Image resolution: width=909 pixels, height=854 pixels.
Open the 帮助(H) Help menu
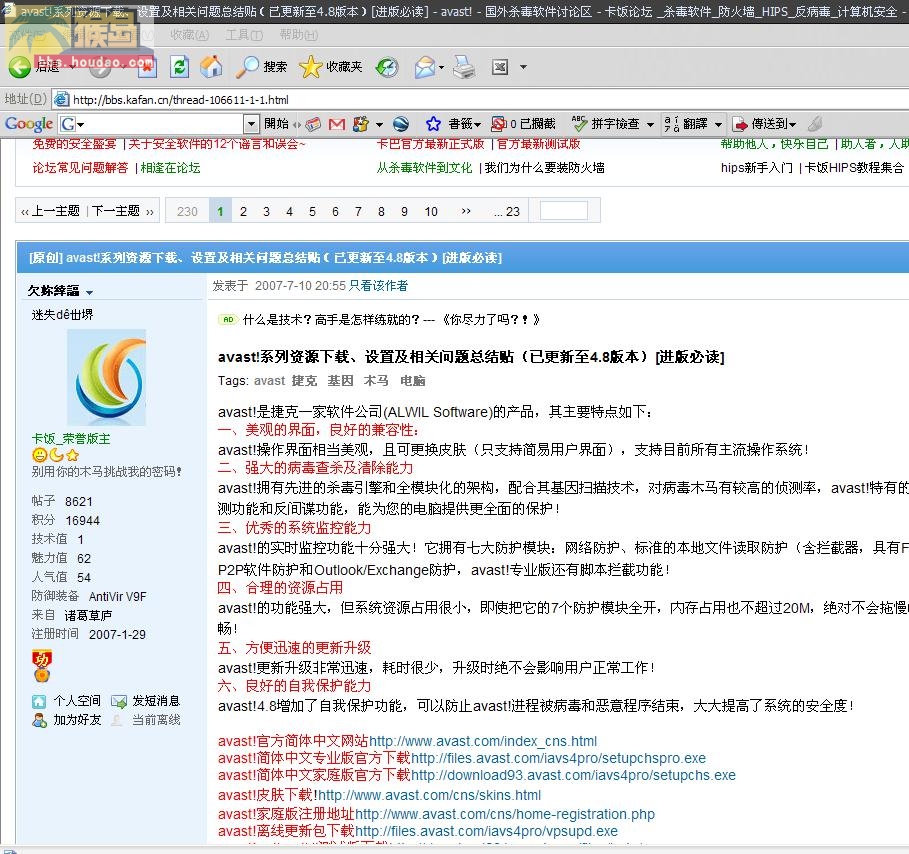299,35
